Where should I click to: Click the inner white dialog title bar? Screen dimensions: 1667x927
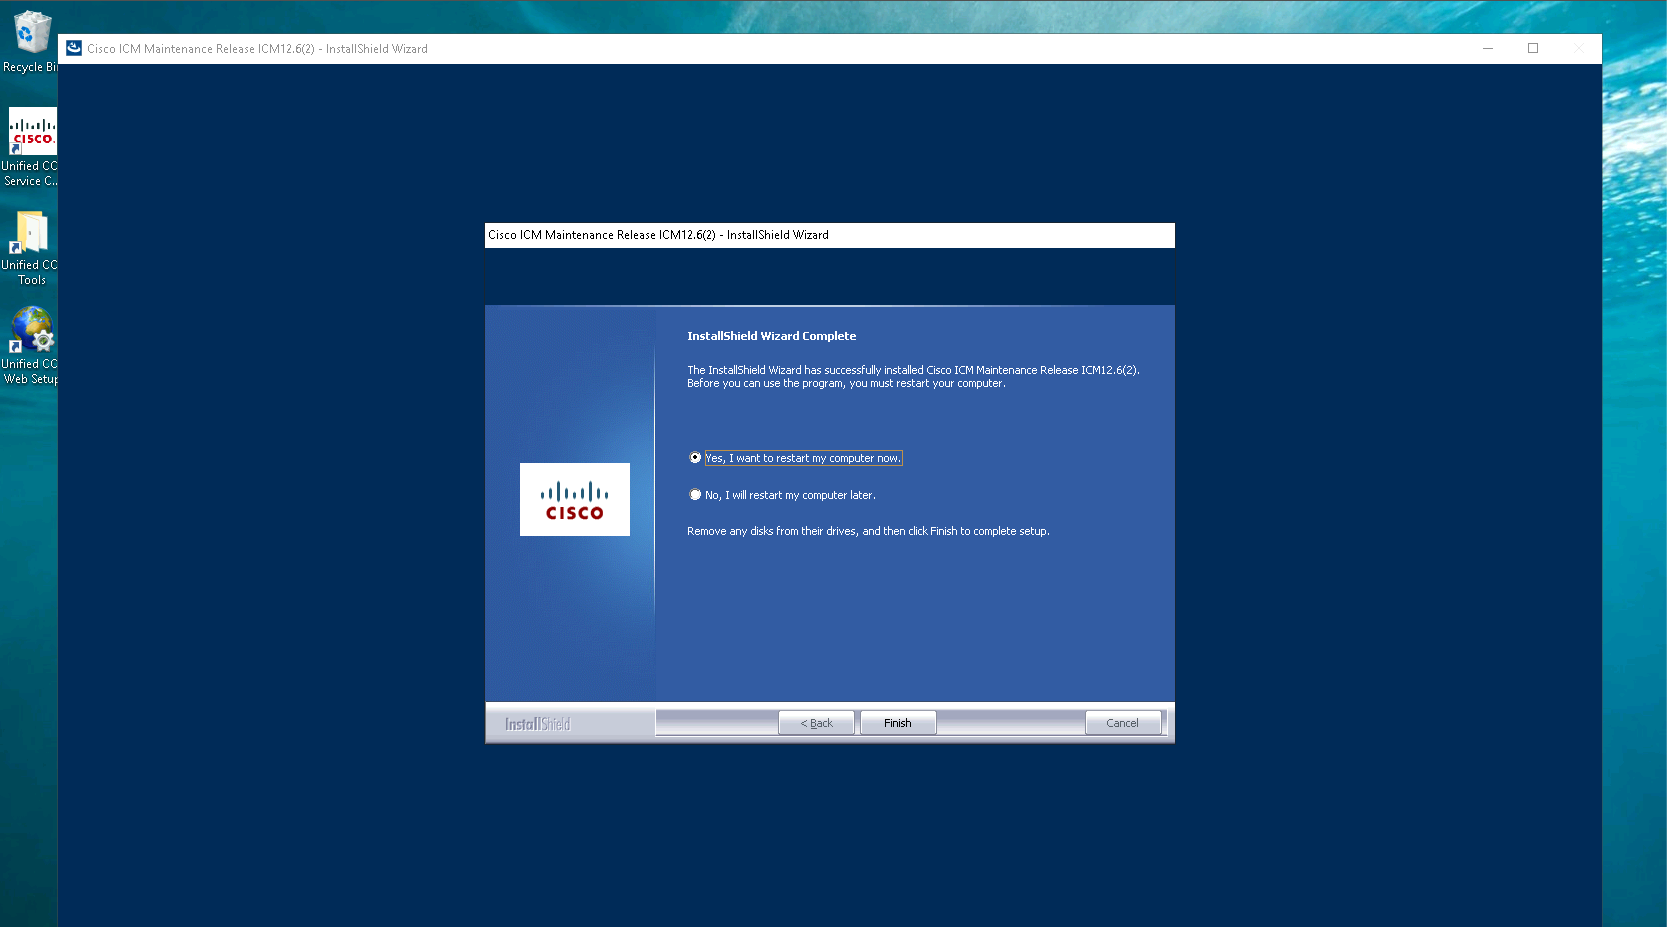coord(828,235)
